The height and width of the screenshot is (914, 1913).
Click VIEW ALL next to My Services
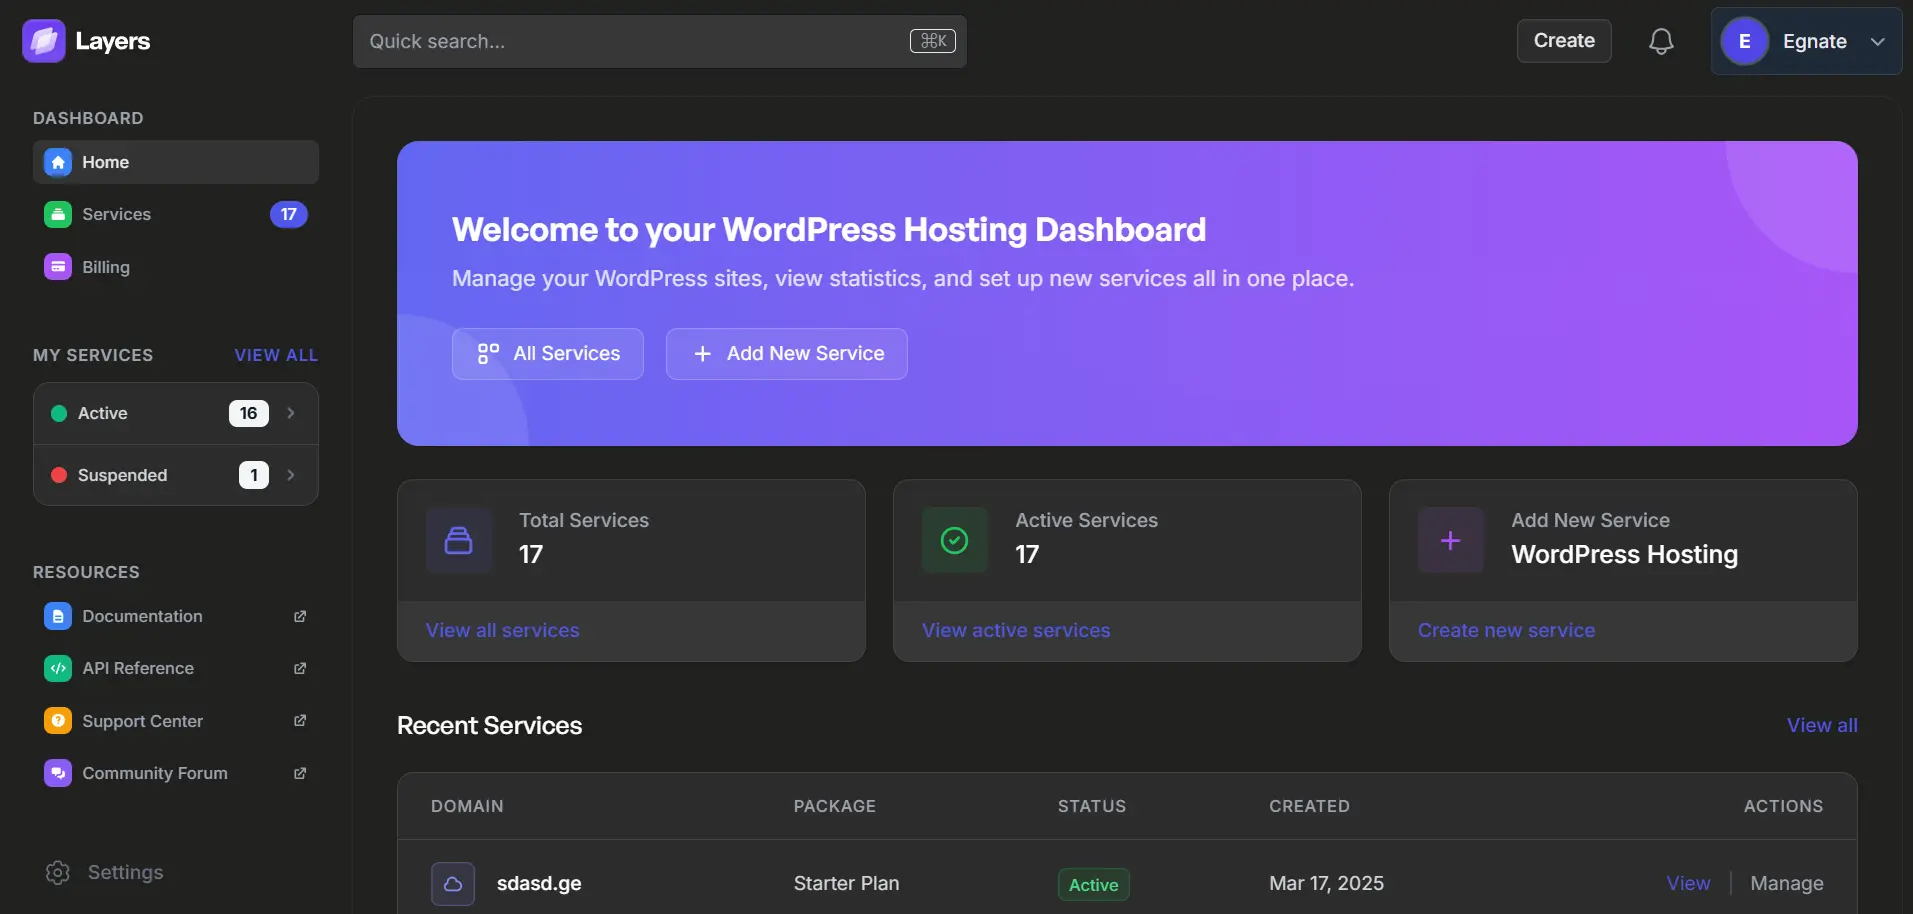click(276, 355)
